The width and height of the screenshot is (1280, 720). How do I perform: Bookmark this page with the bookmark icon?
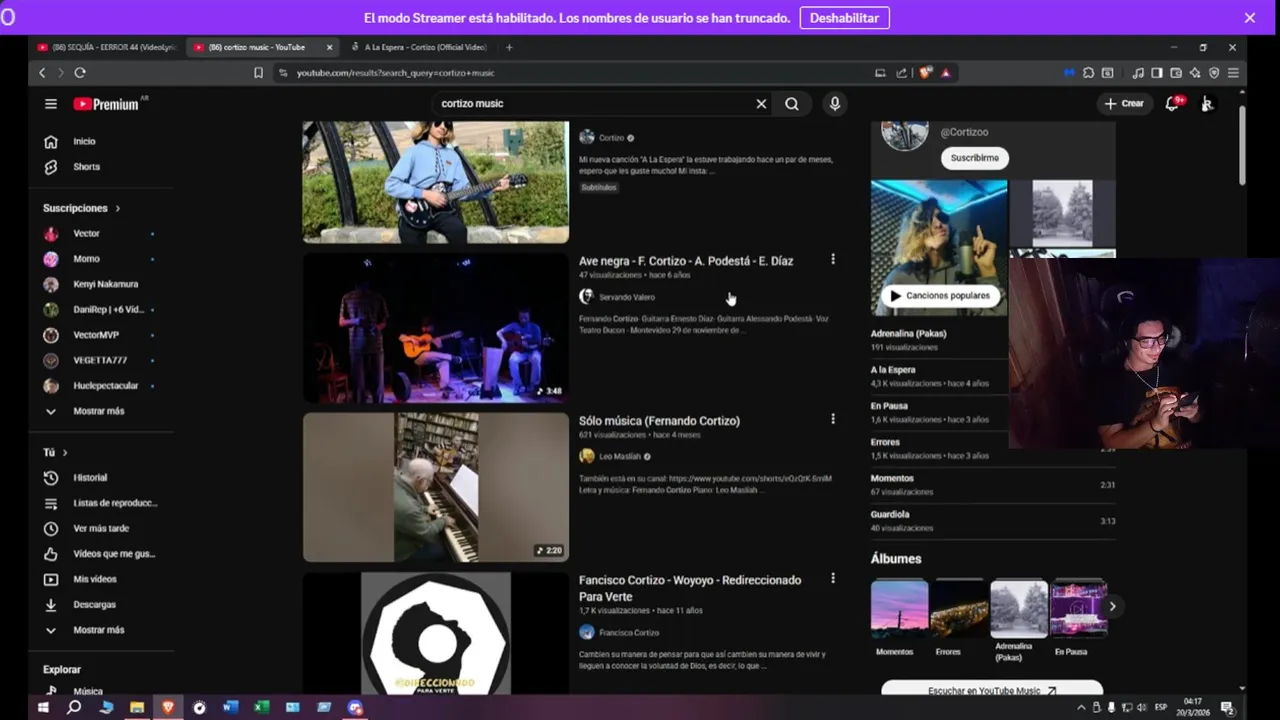(x=258, y=73)
